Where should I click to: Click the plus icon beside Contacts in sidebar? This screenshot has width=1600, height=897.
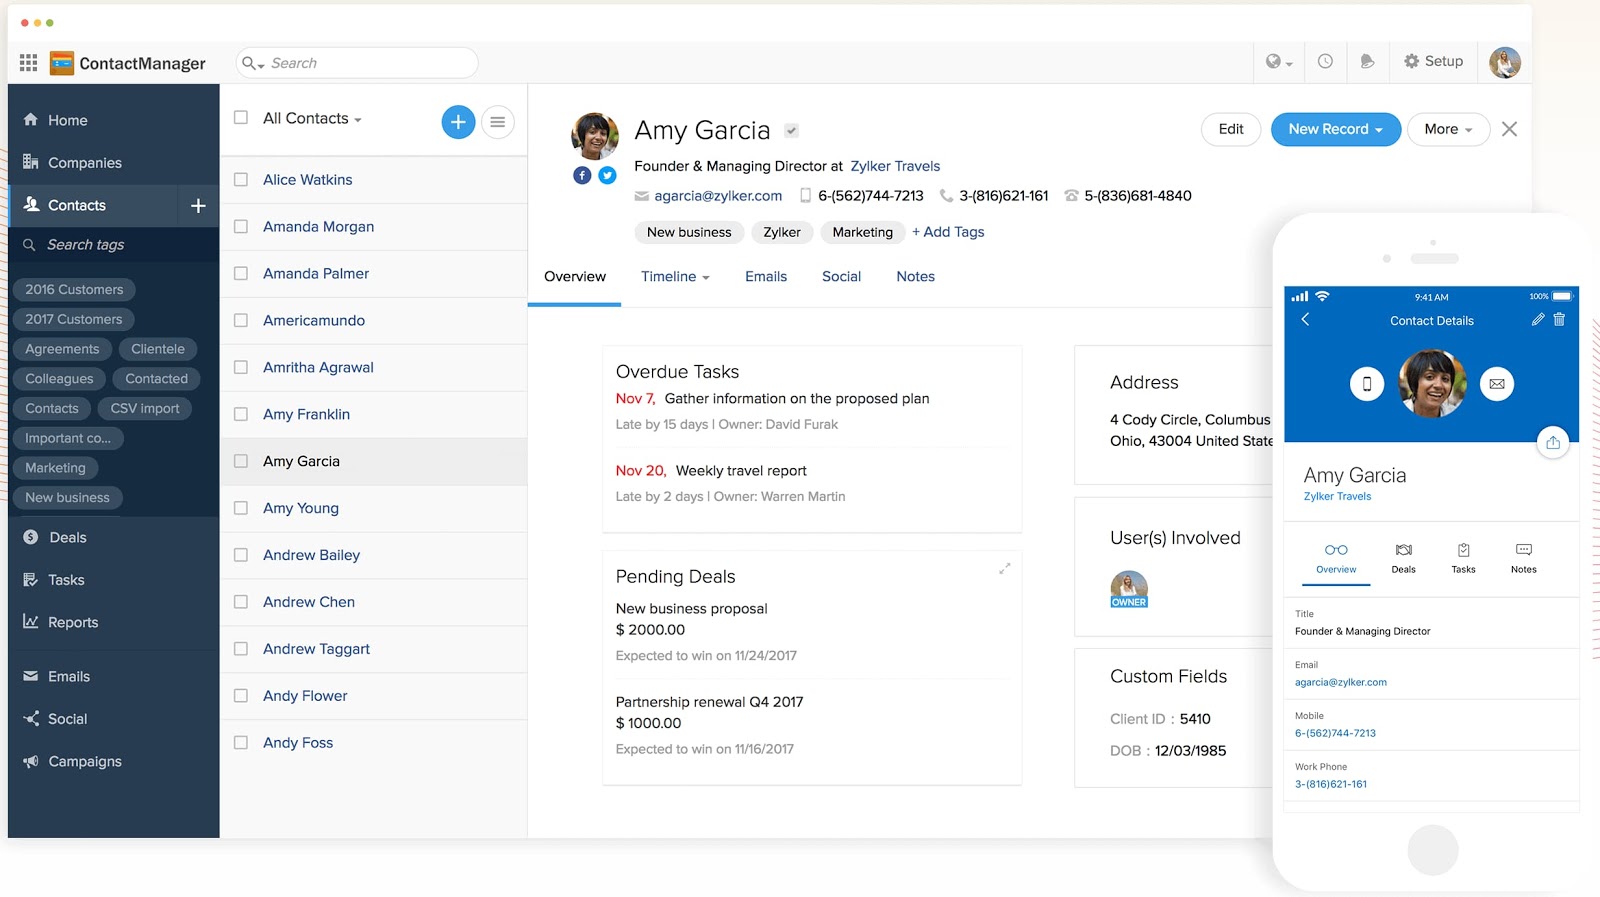pos(198,205)
